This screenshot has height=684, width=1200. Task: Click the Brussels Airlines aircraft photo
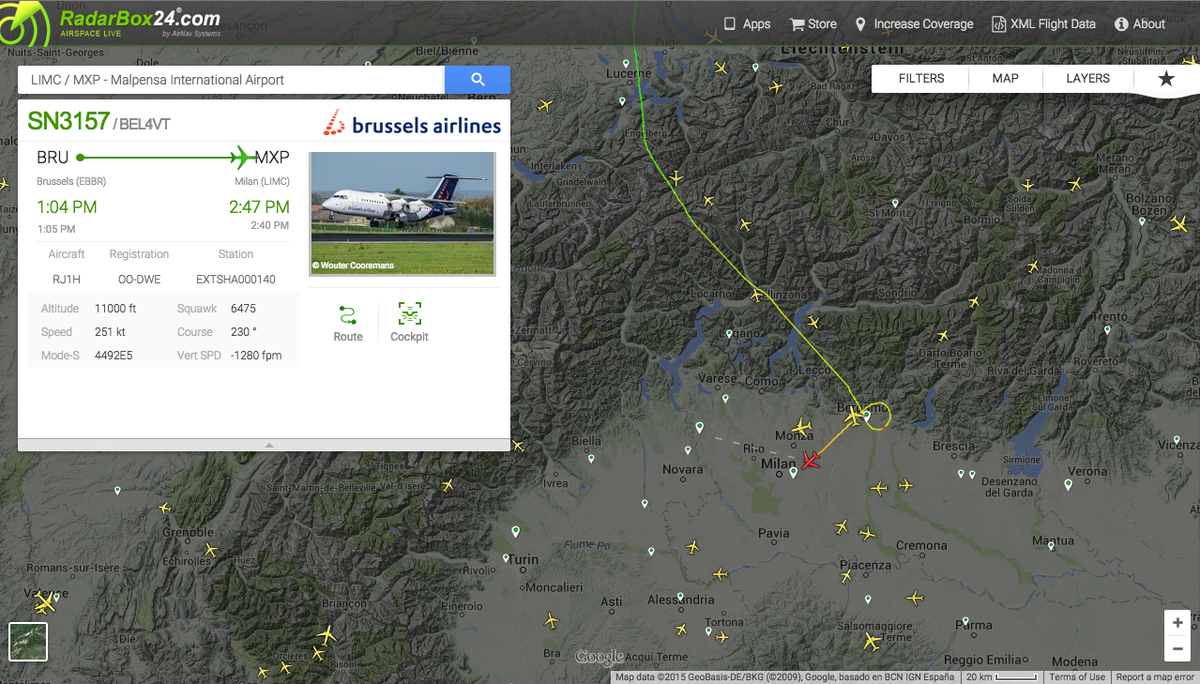pos(402,213)
